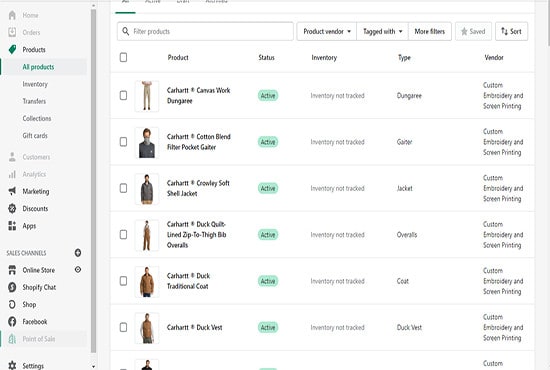The image size is (550, 370).
Task: Click the Discounts badge icon
Action: pos(12,208)
